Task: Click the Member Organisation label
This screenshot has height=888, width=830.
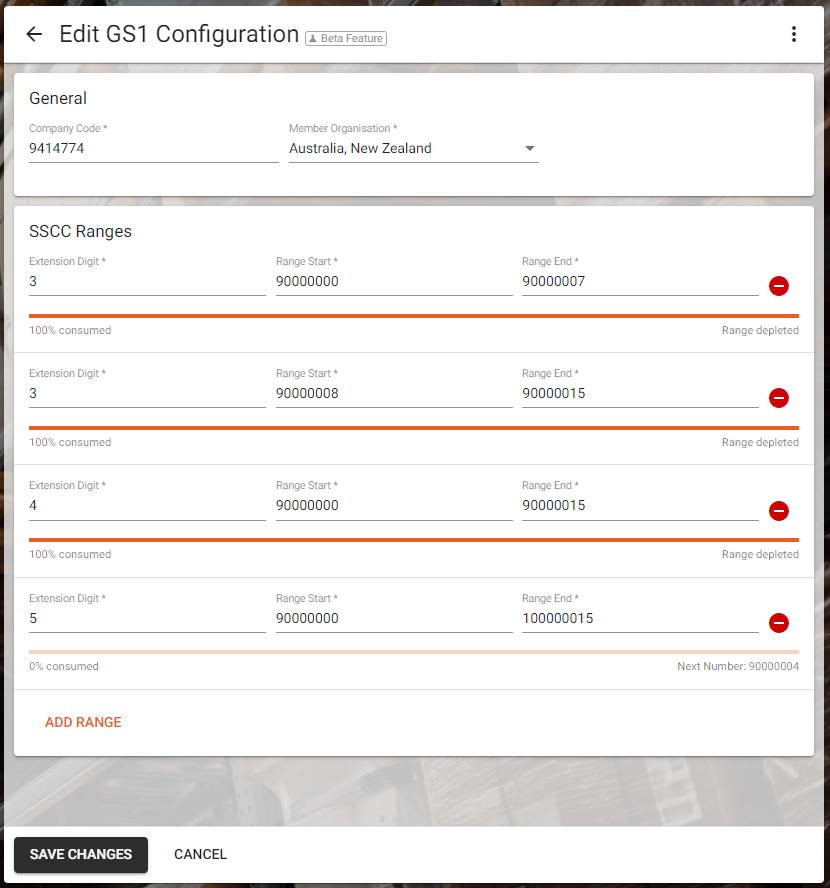Action: 343,129
